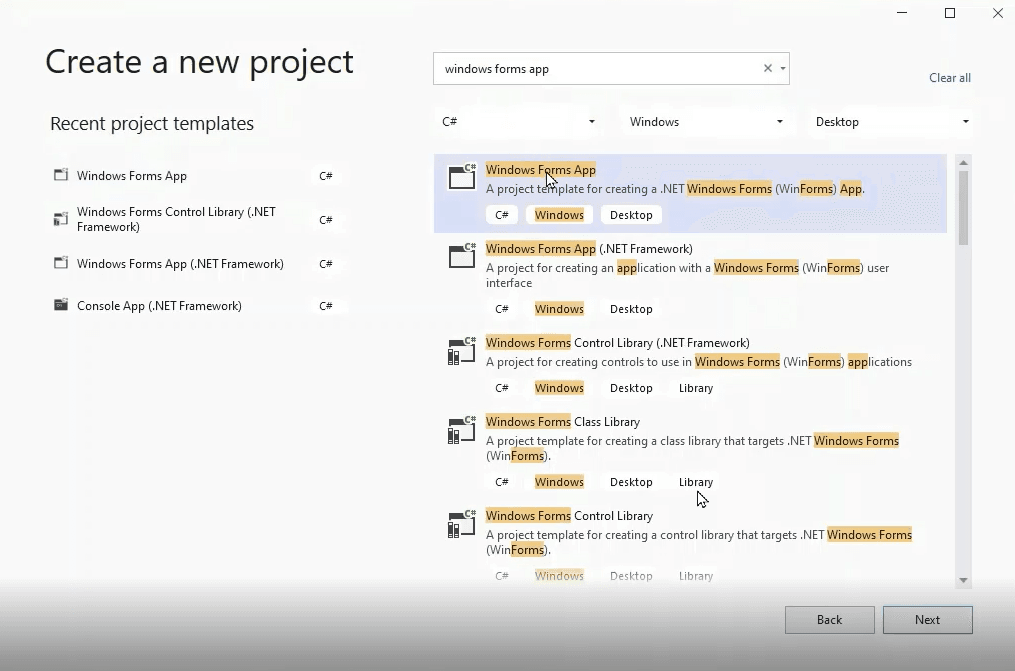Click the Clear all link
Image resolution: width=1015 pixels, height=671 pixels.
(x=949, y=78)
